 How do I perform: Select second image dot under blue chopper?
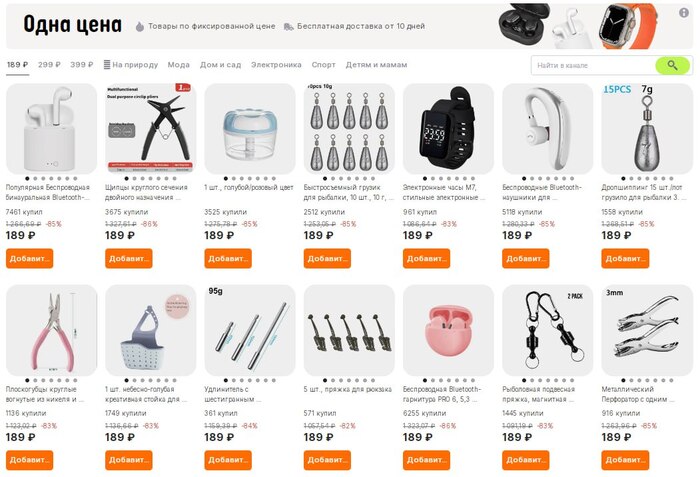click(234, 179)
